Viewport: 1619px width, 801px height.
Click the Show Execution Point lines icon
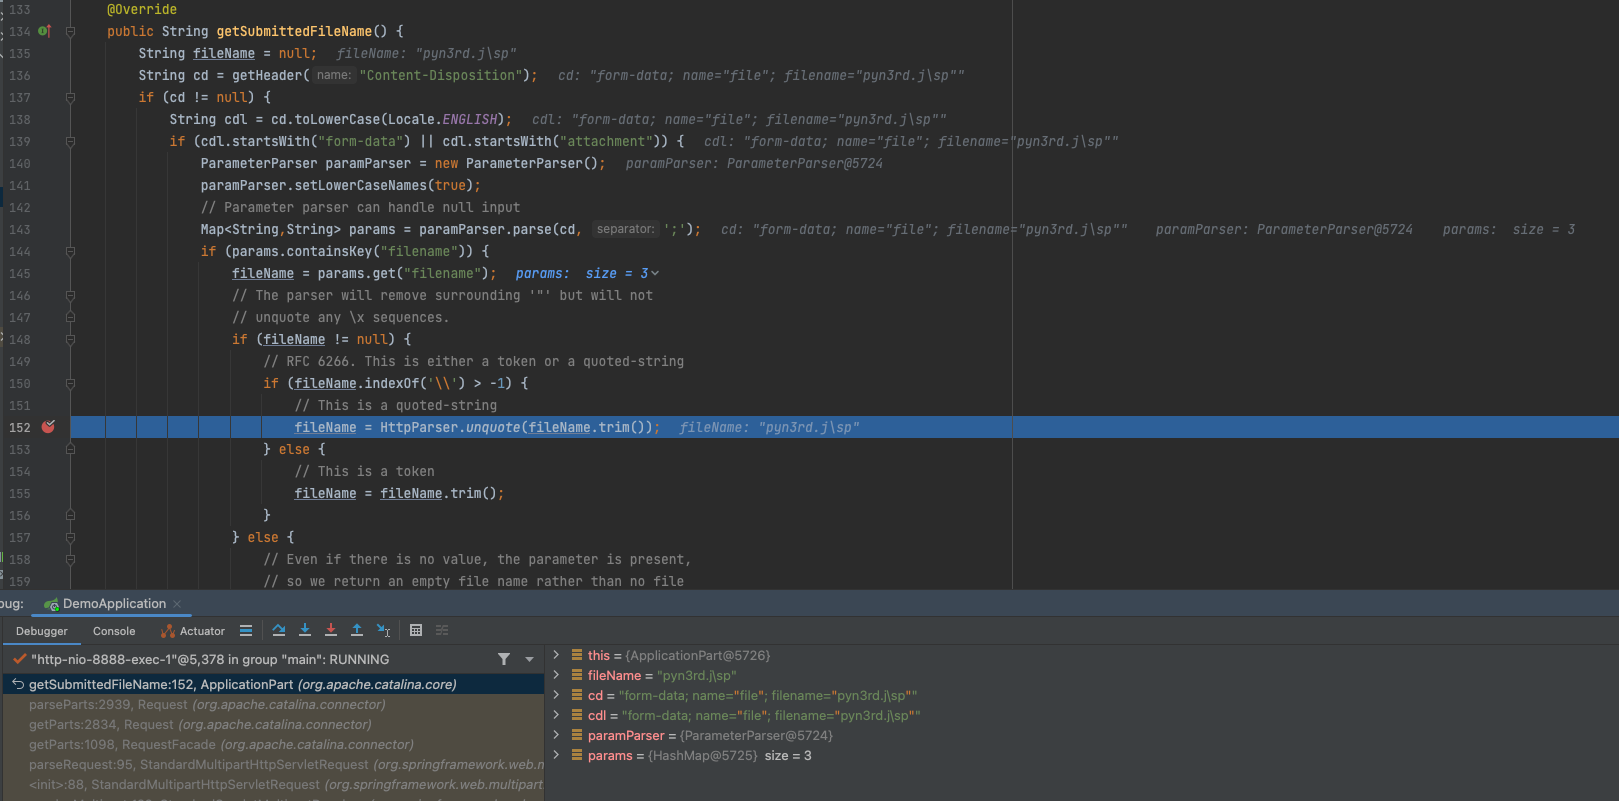coord(246,630)
